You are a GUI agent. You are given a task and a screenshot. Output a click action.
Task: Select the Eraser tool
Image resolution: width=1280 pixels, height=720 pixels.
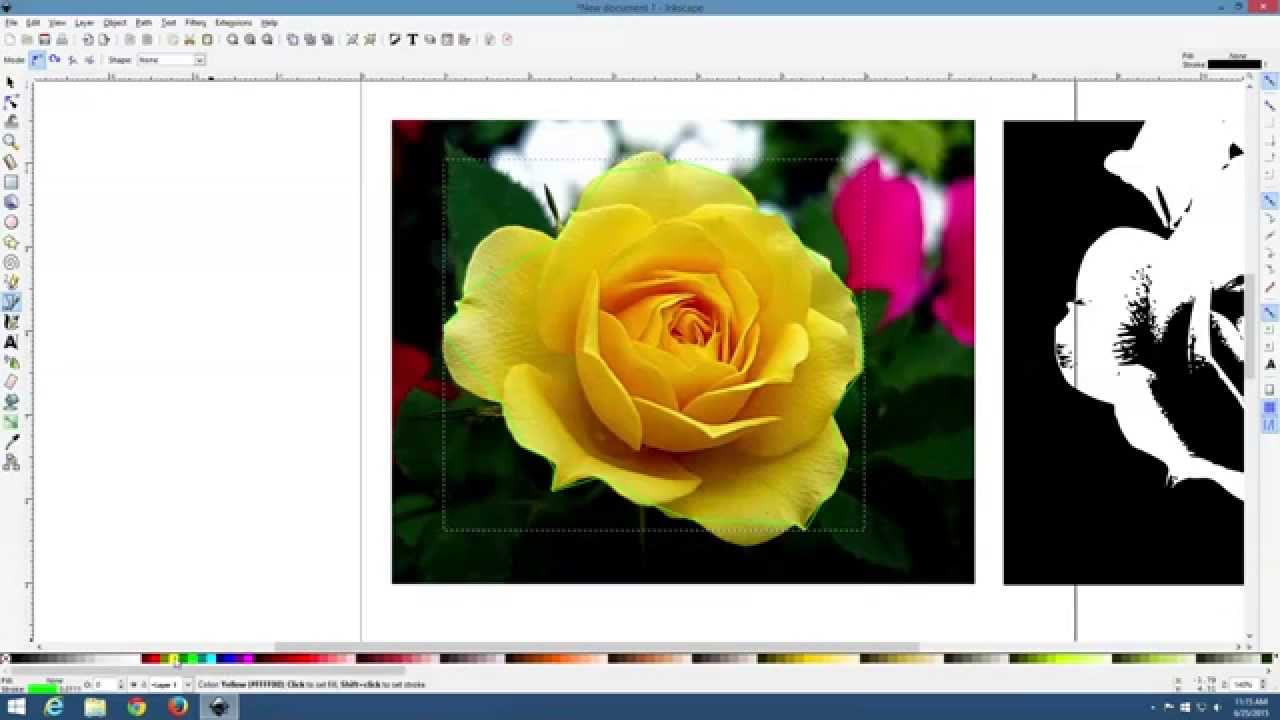tap(11, 382)
